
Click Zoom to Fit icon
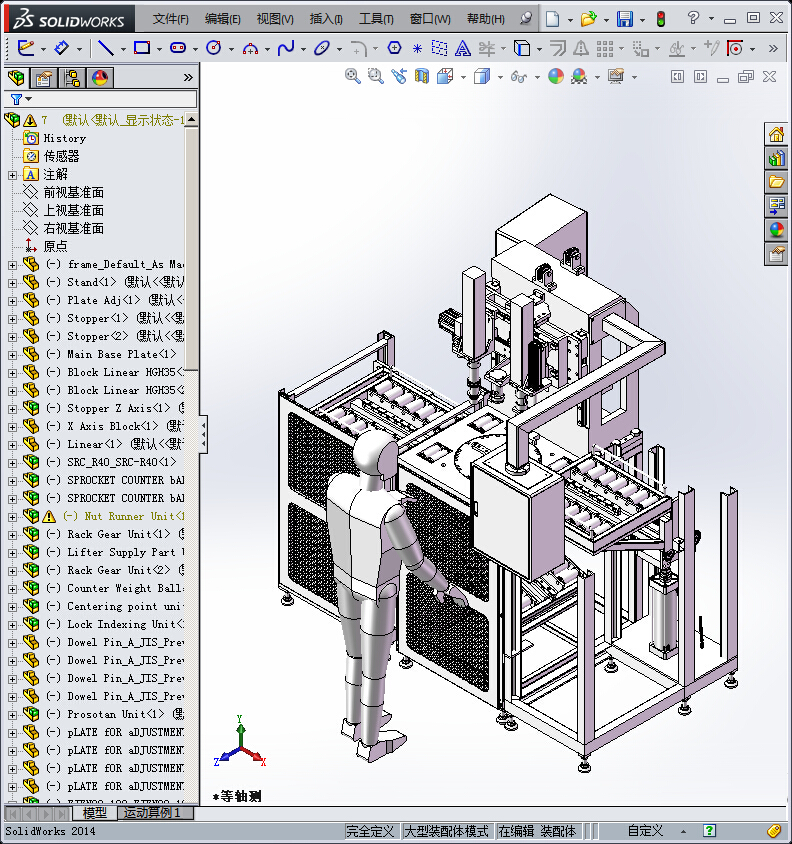point(353,76)
